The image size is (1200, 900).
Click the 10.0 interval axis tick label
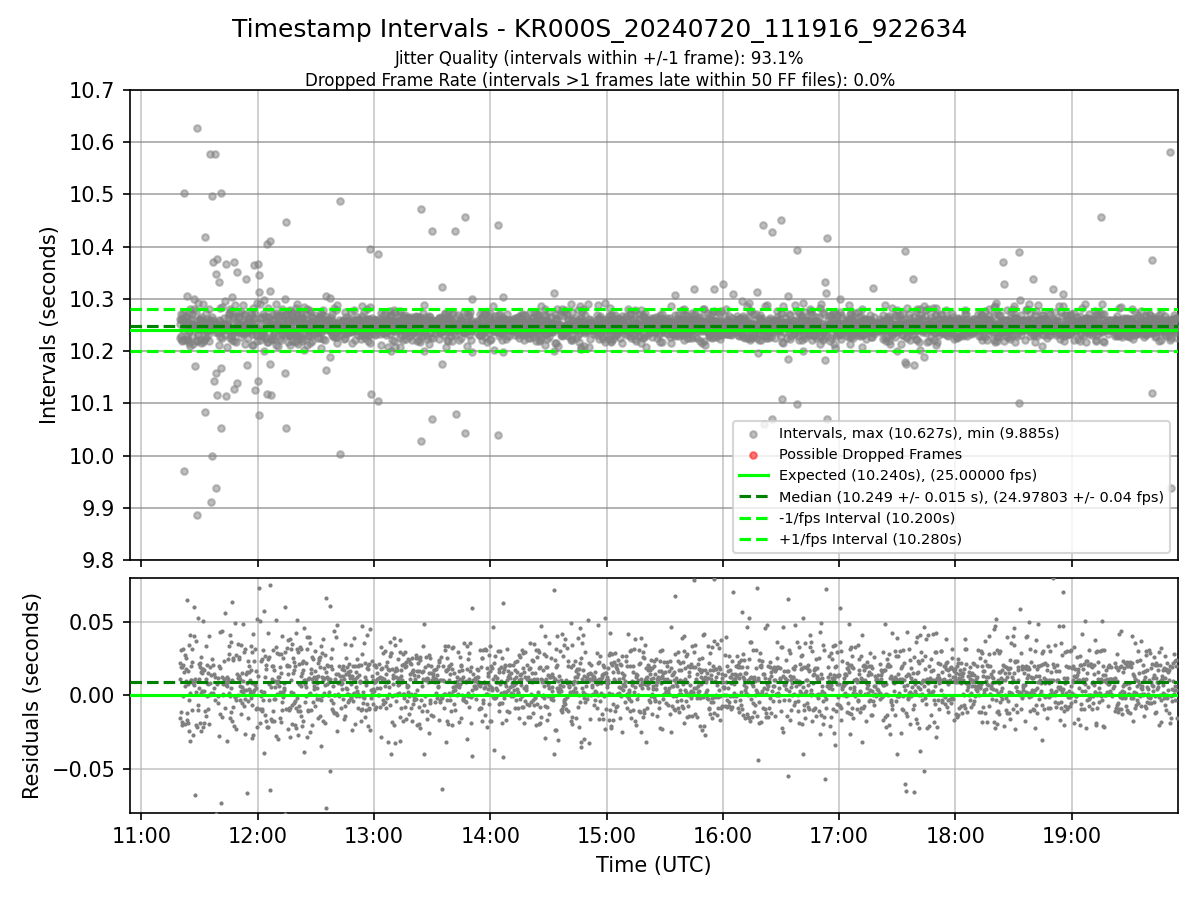[91, 456]
